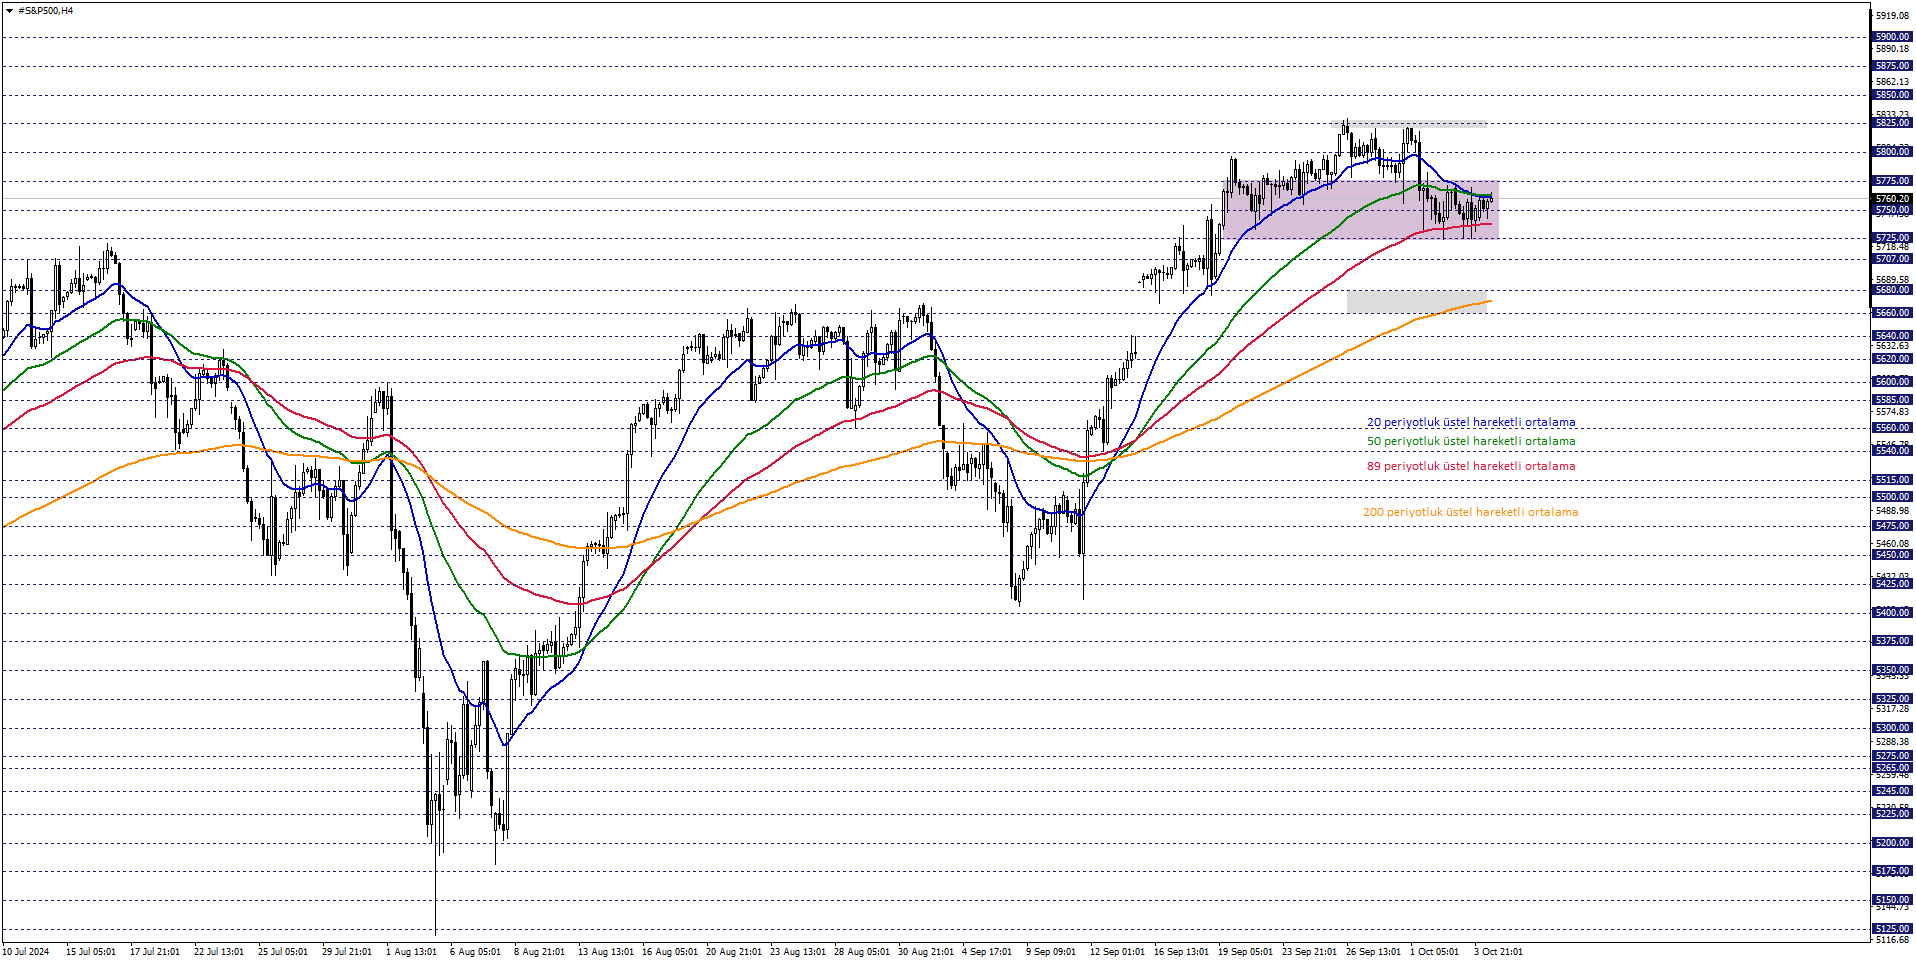Click the 22 Jul 13:01 time label
The image size is (1916, 963).
(219, 952)
